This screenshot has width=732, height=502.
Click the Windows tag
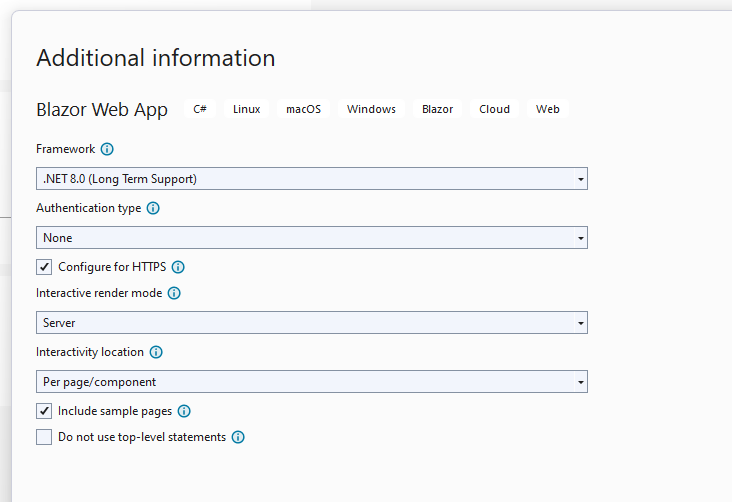tap(371, 109)
